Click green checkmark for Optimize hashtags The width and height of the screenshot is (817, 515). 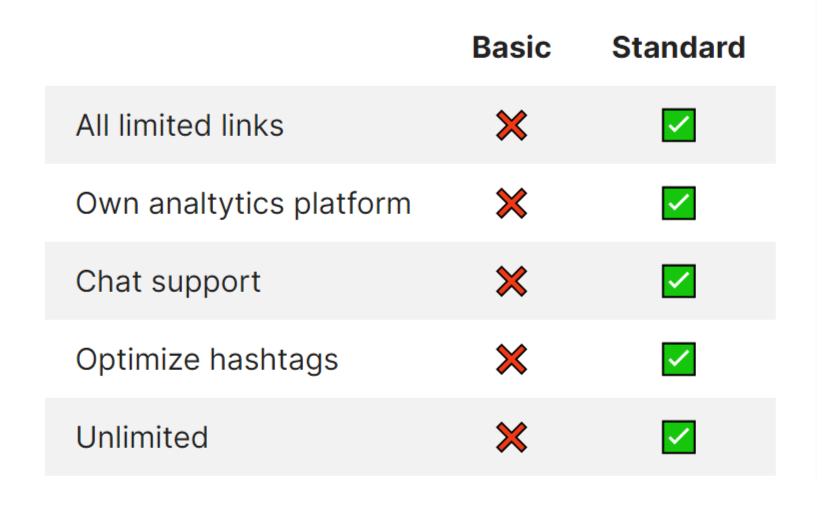click(678, 359)
